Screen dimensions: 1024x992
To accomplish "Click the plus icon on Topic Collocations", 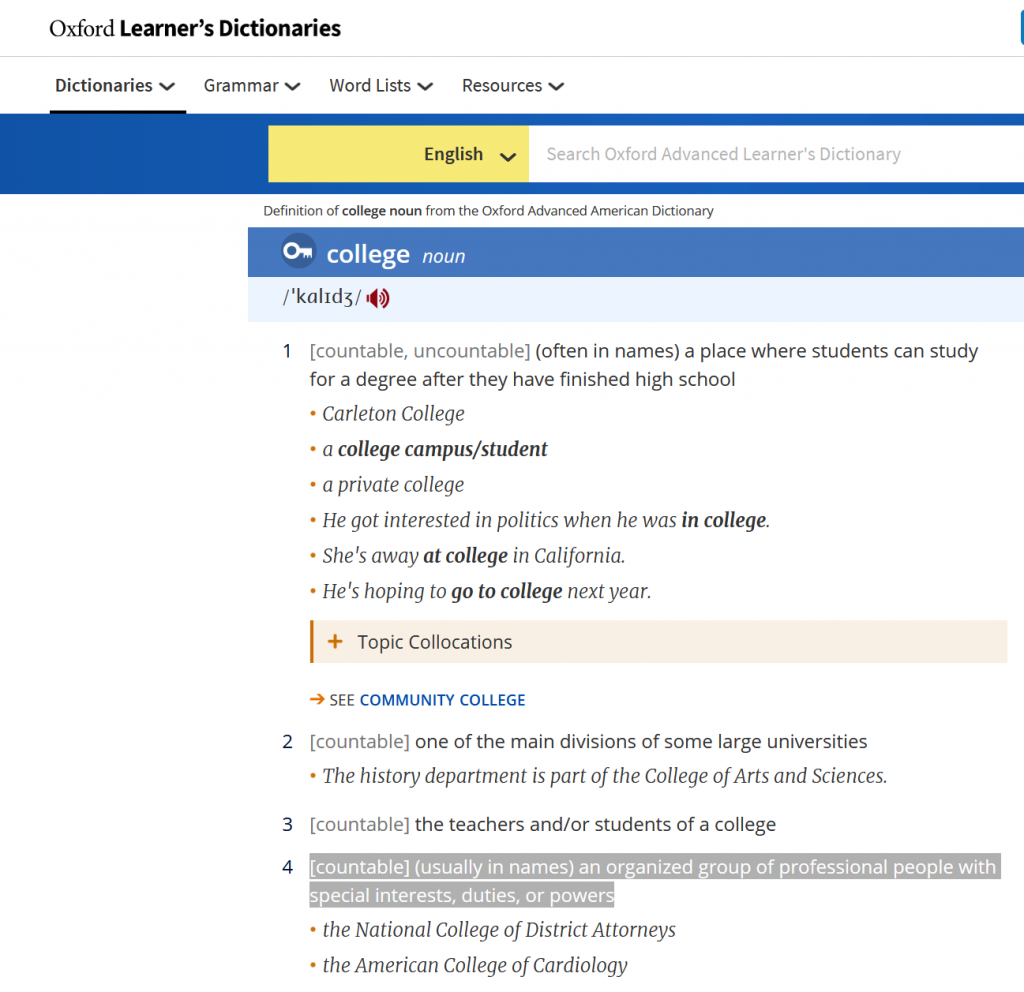I will (335, 641).
